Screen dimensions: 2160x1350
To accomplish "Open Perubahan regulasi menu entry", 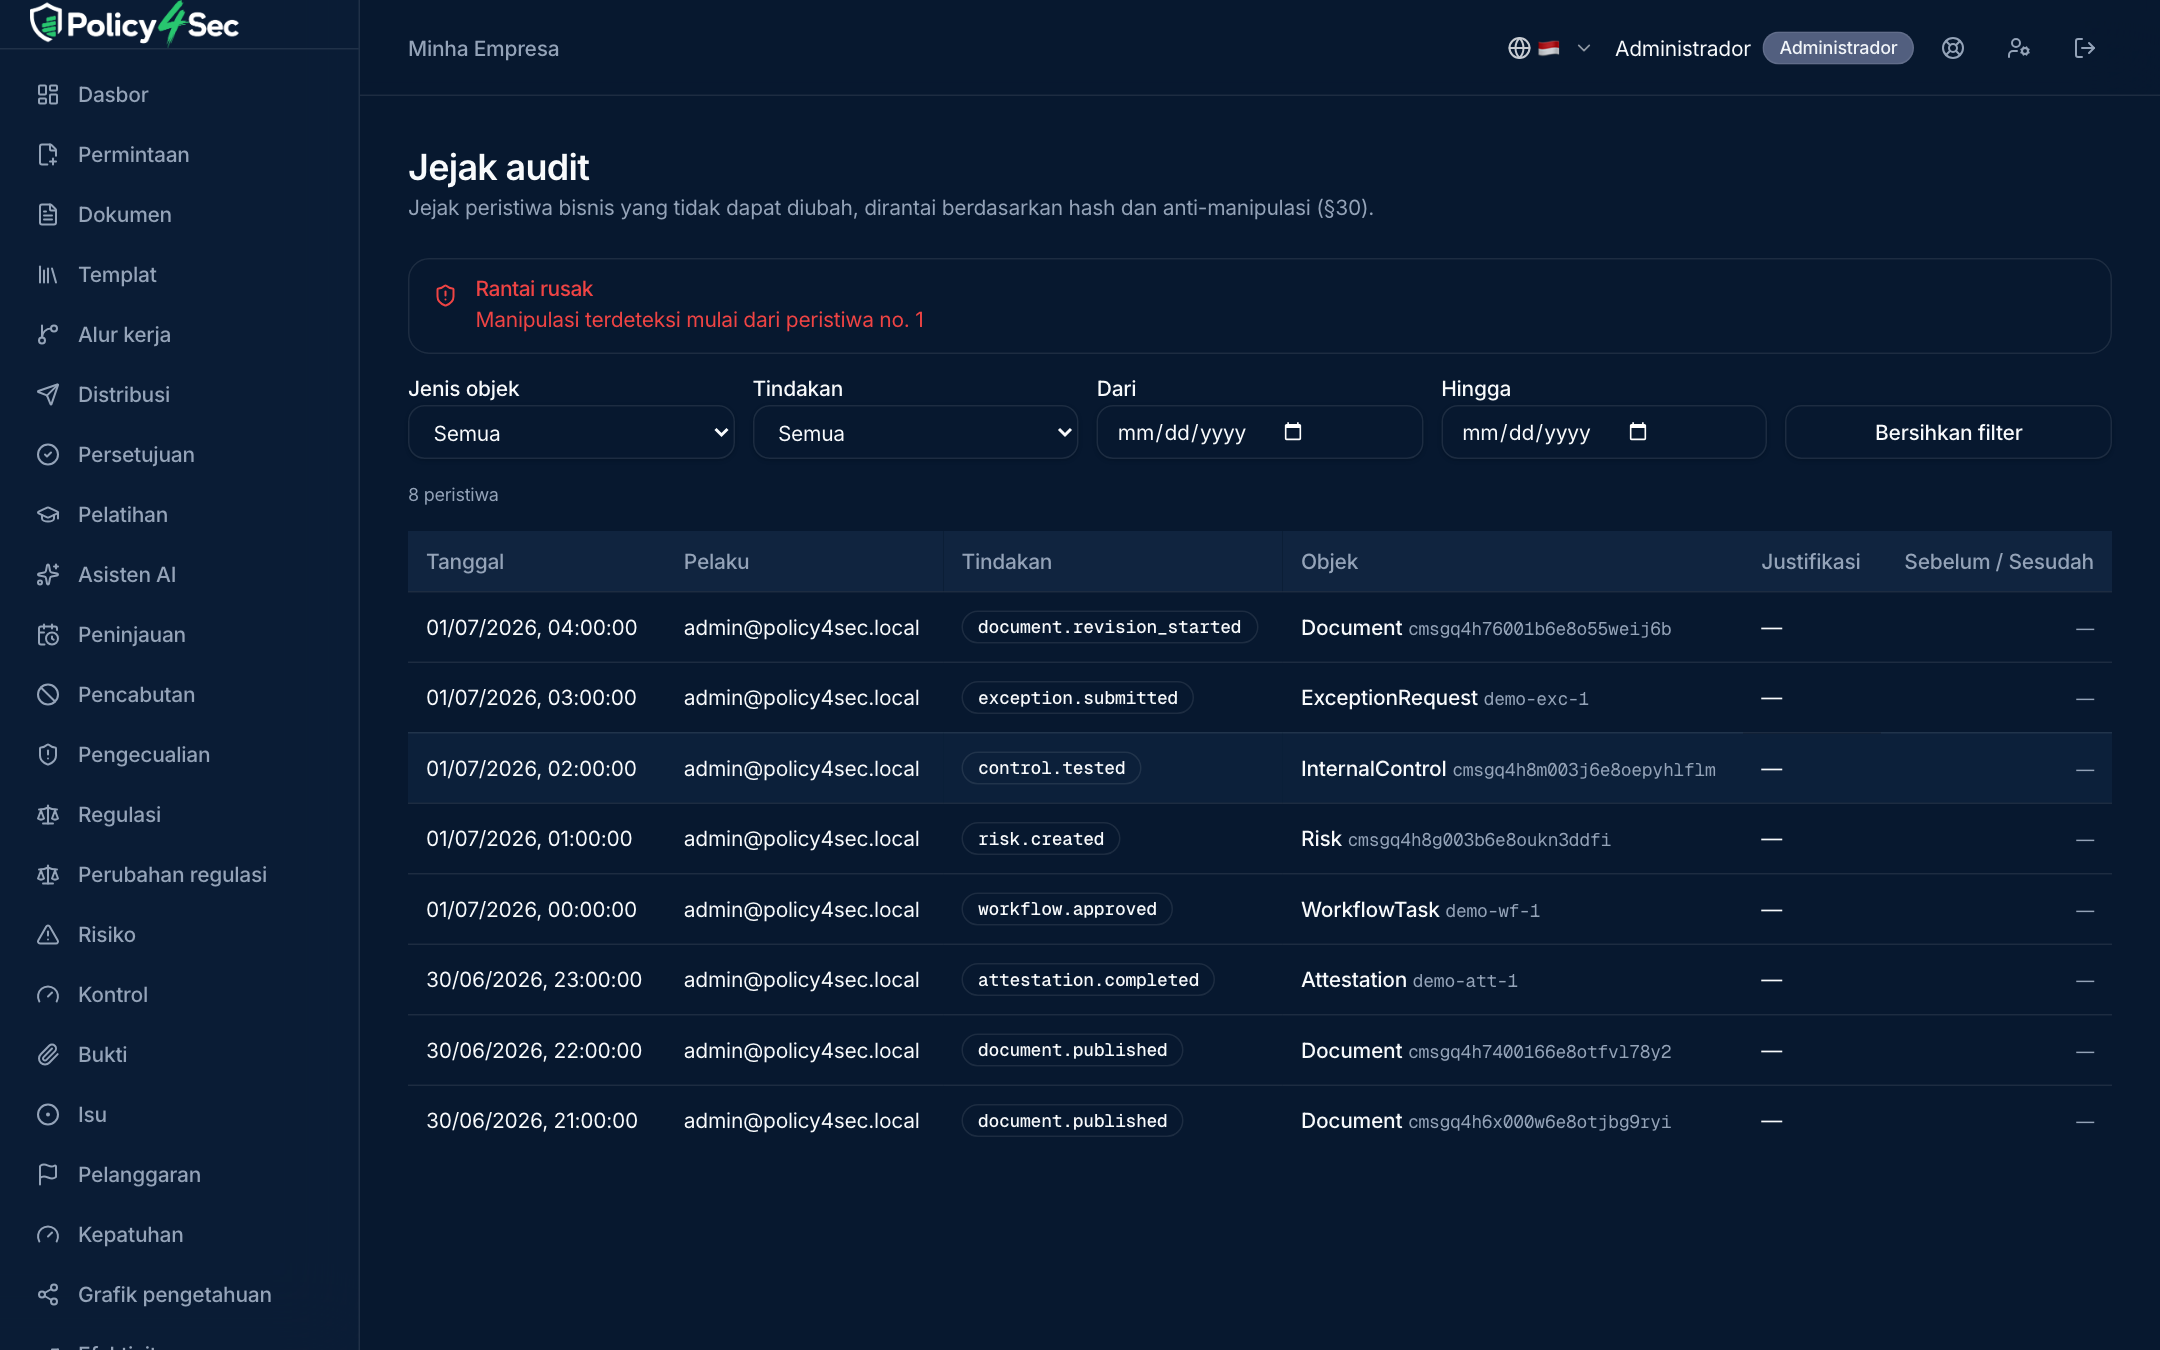I will 180,875.
